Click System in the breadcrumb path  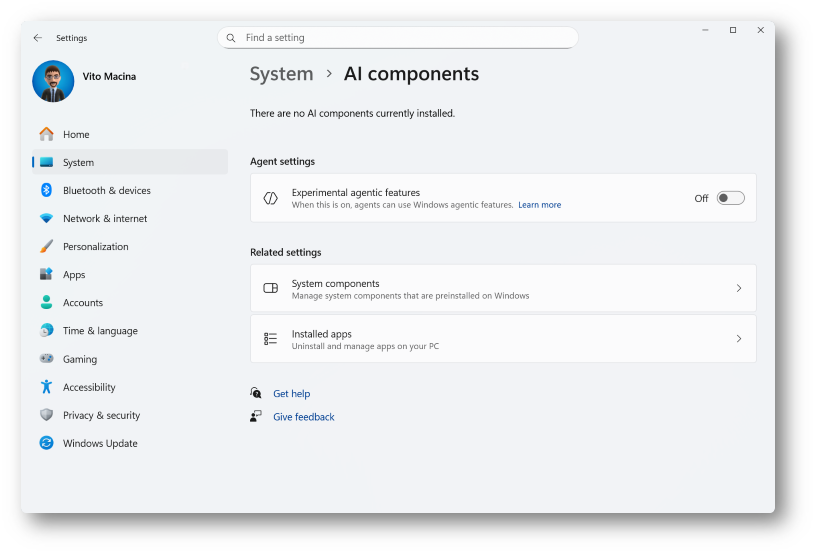(x=281, y=74)
